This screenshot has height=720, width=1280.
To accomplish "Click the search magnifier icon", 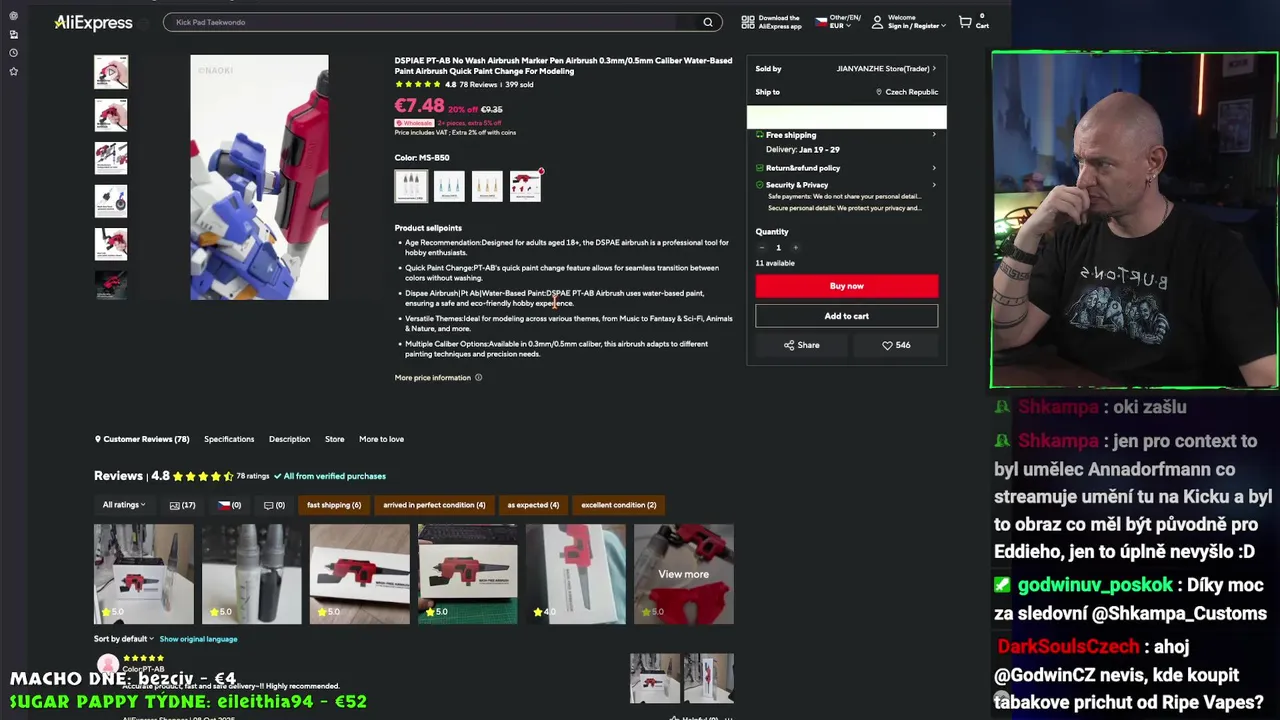I will click(x=708, y=22).
